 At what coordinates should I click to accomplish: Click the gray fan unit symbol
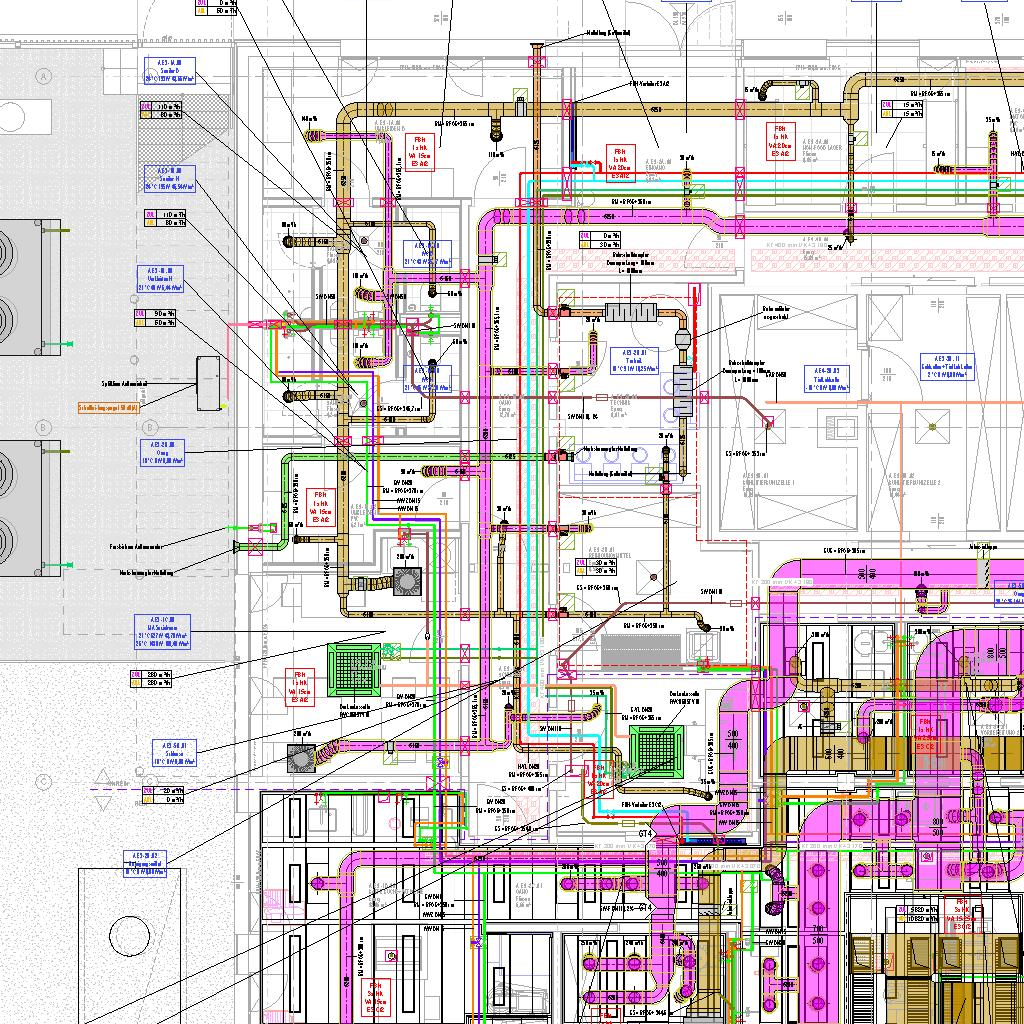tap(407, 581)
